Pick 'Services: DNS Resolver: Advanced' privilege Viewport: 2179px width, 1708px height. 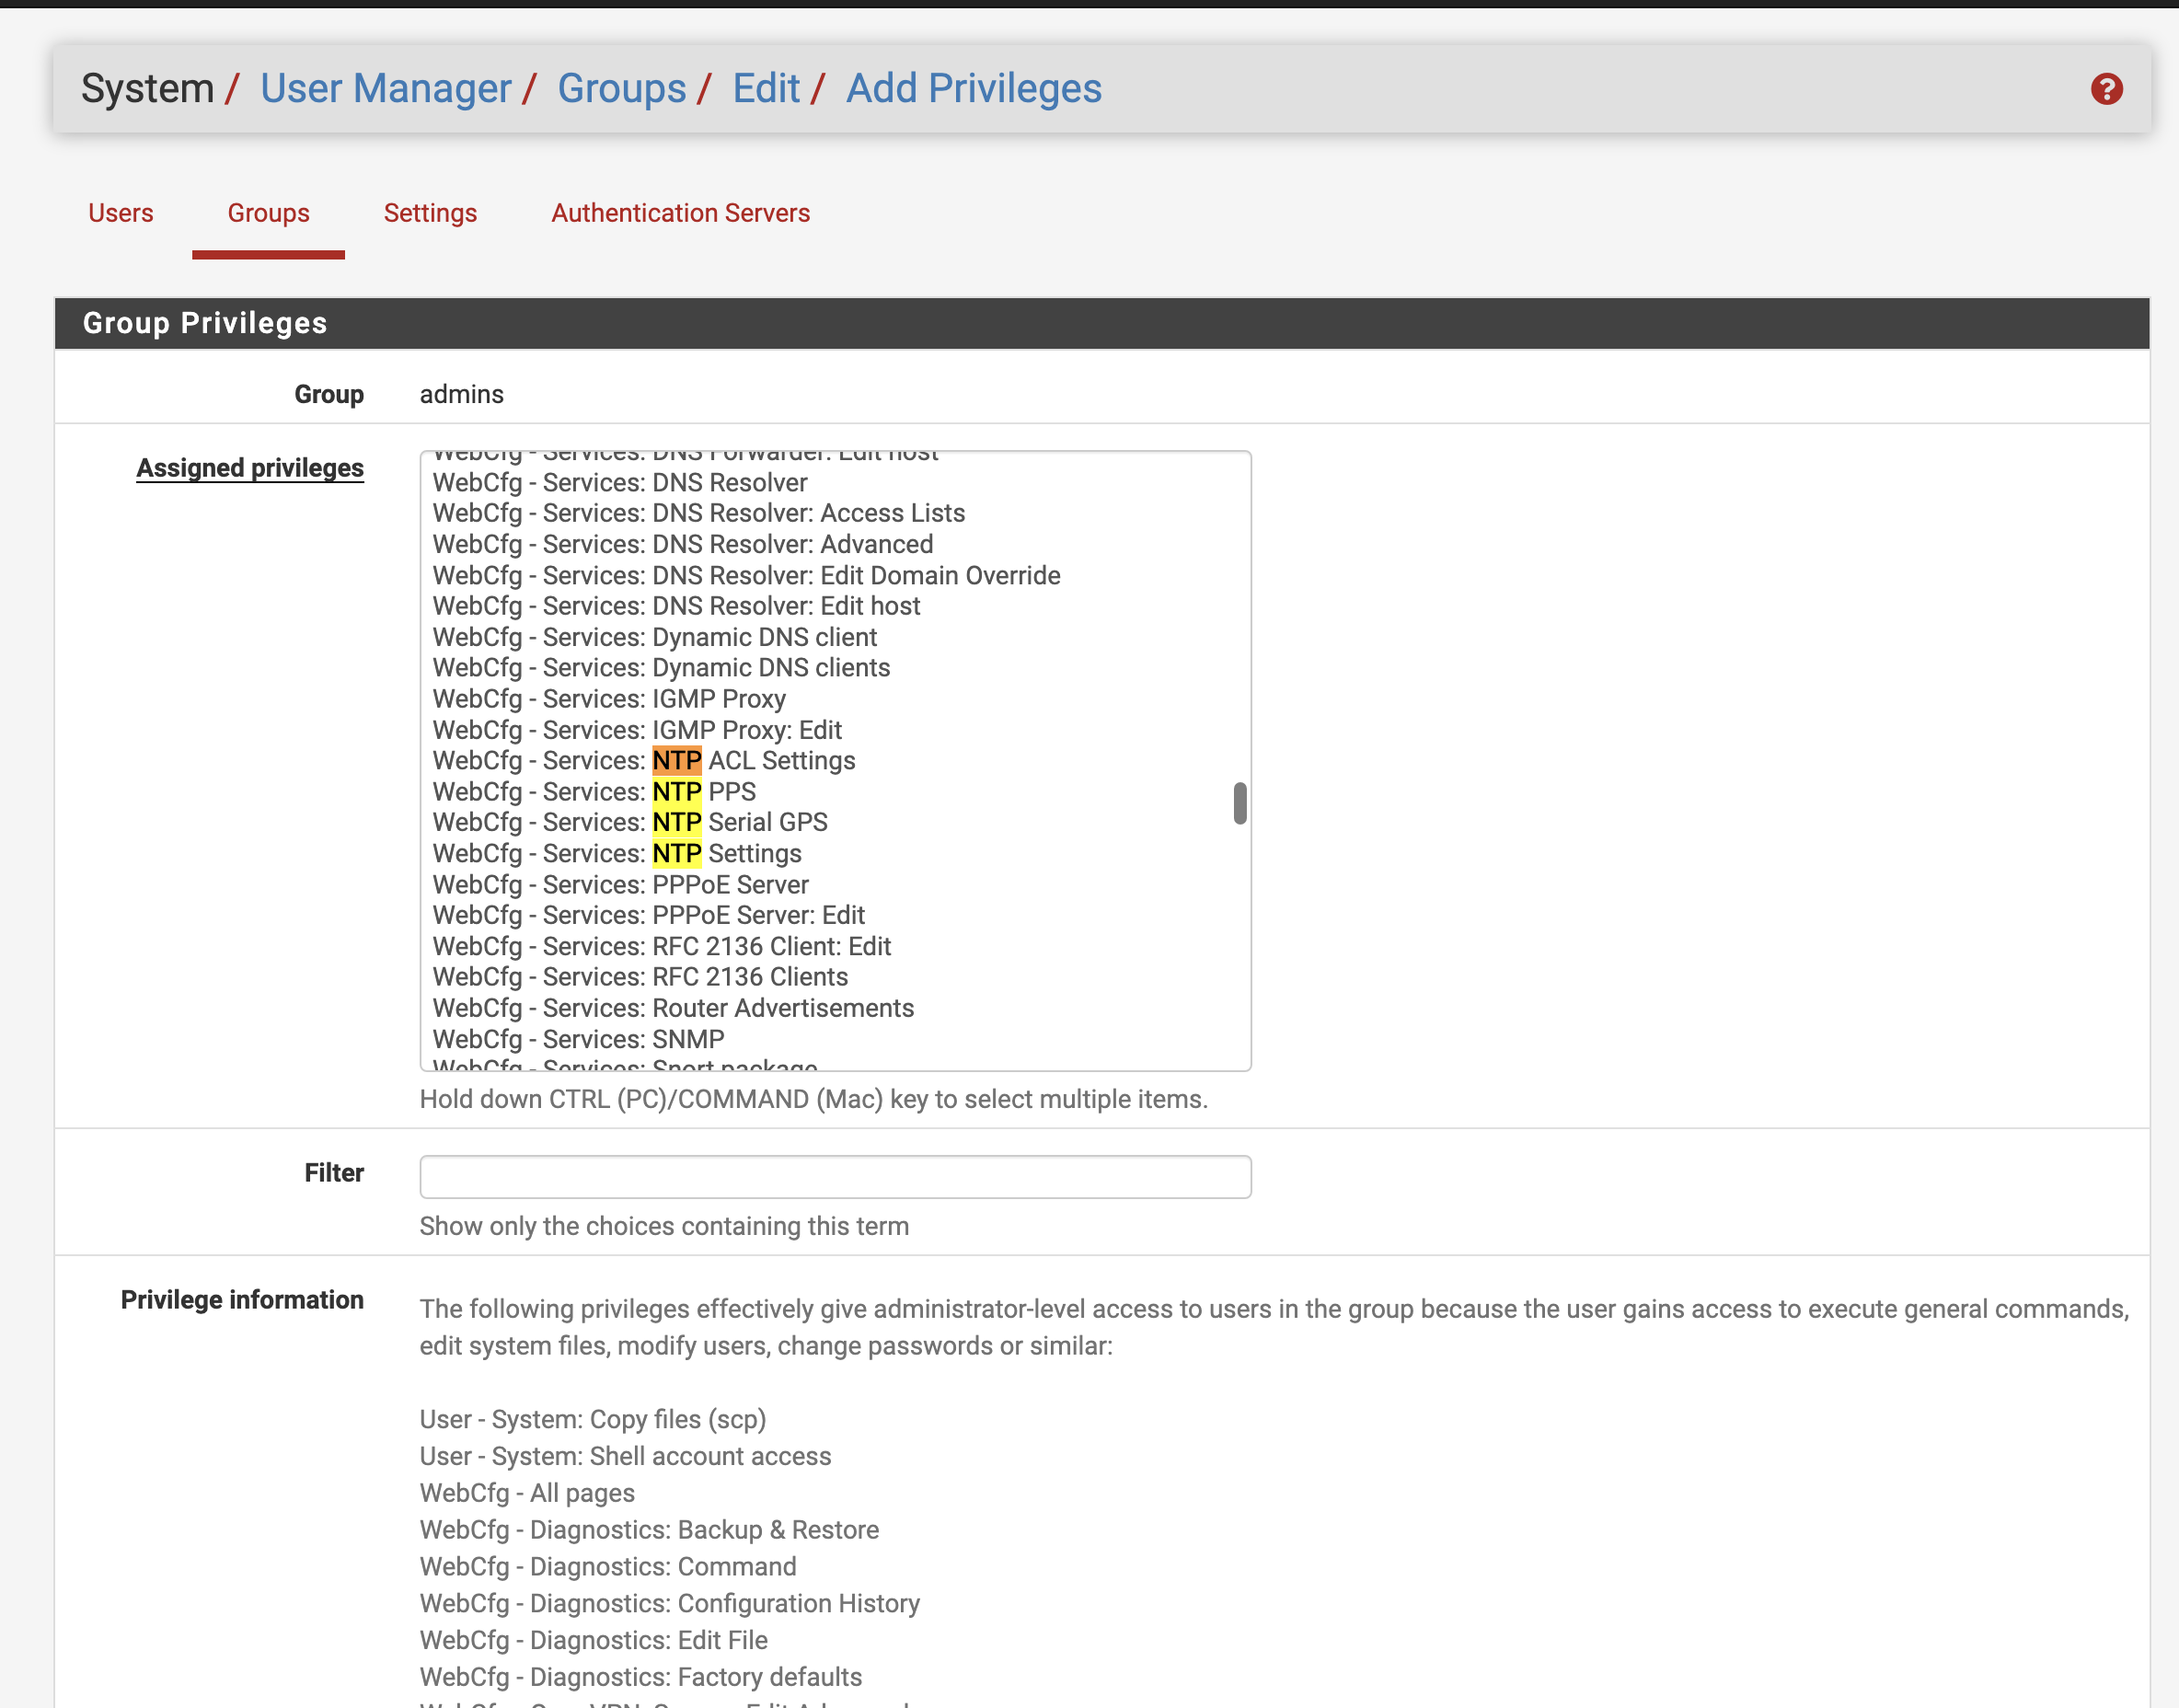[682, 545]
